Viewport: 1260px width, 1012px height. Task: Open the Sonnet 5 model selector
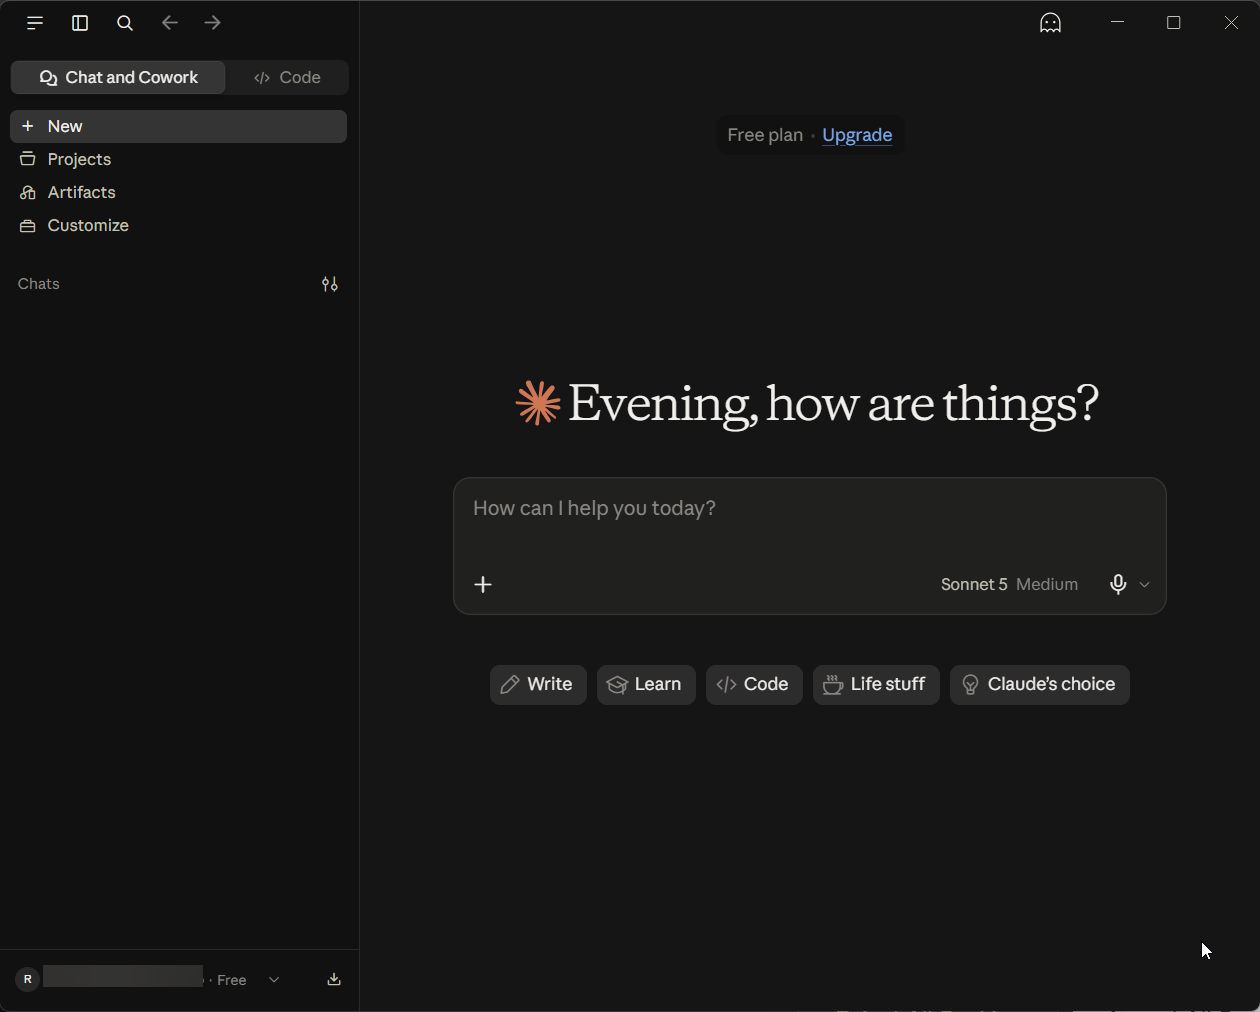pos(1009,584)
